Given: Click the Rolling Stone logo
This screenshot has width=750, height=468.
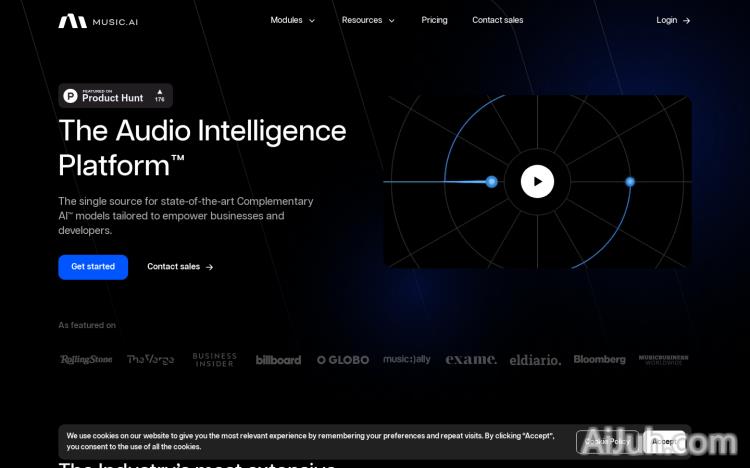Looking at the screenshot, I should 86,359.
